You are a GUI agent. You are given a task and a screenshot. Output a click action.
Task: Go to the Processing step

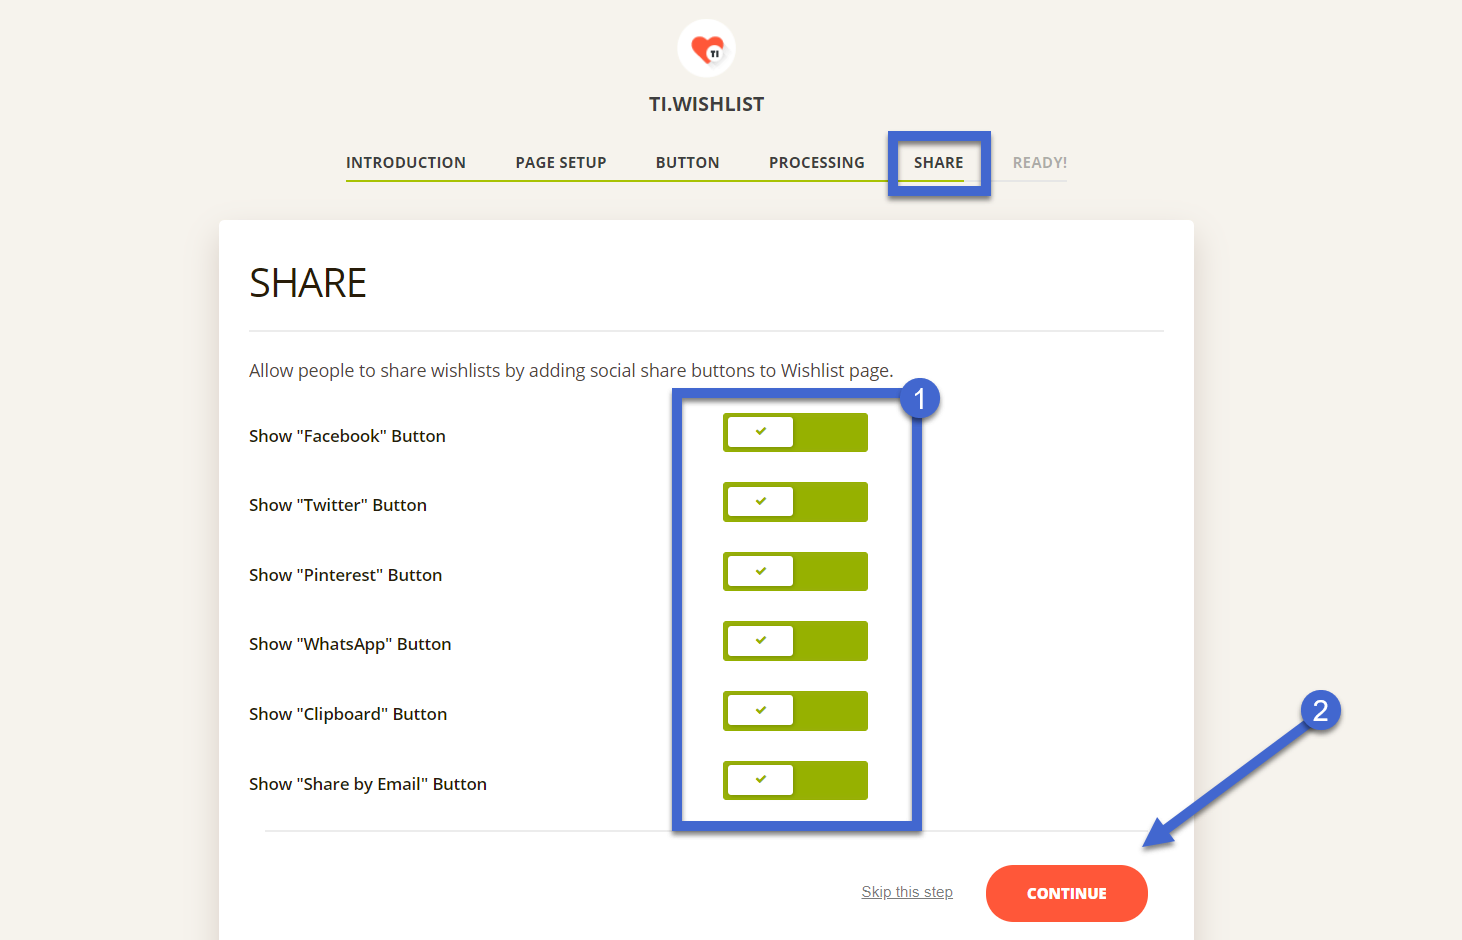(816, 162)
